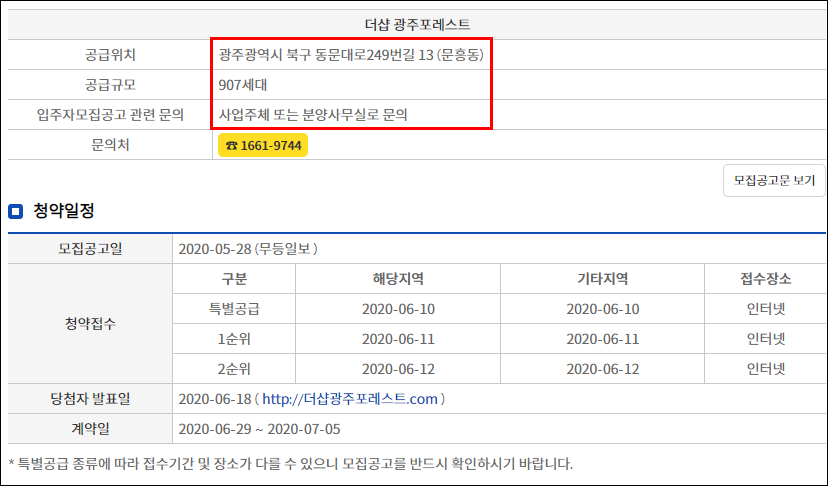Select 2020-06-11 under 기타지역 column

[603, 339]
